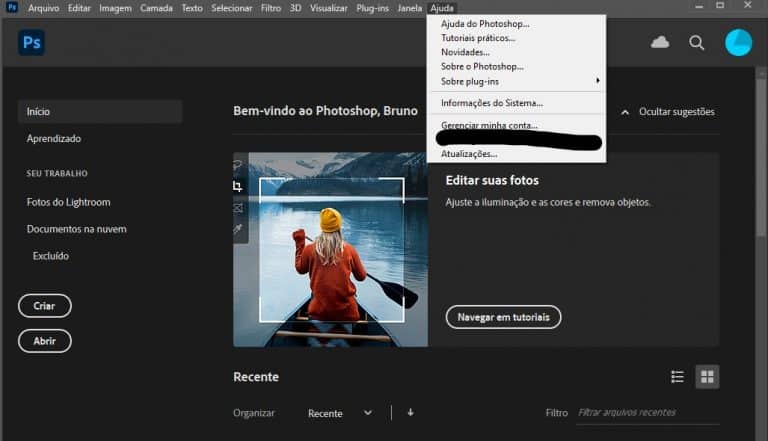Viewport: 768px width, 441px height.
Task: Open the Janela menu
Action: 409,8
